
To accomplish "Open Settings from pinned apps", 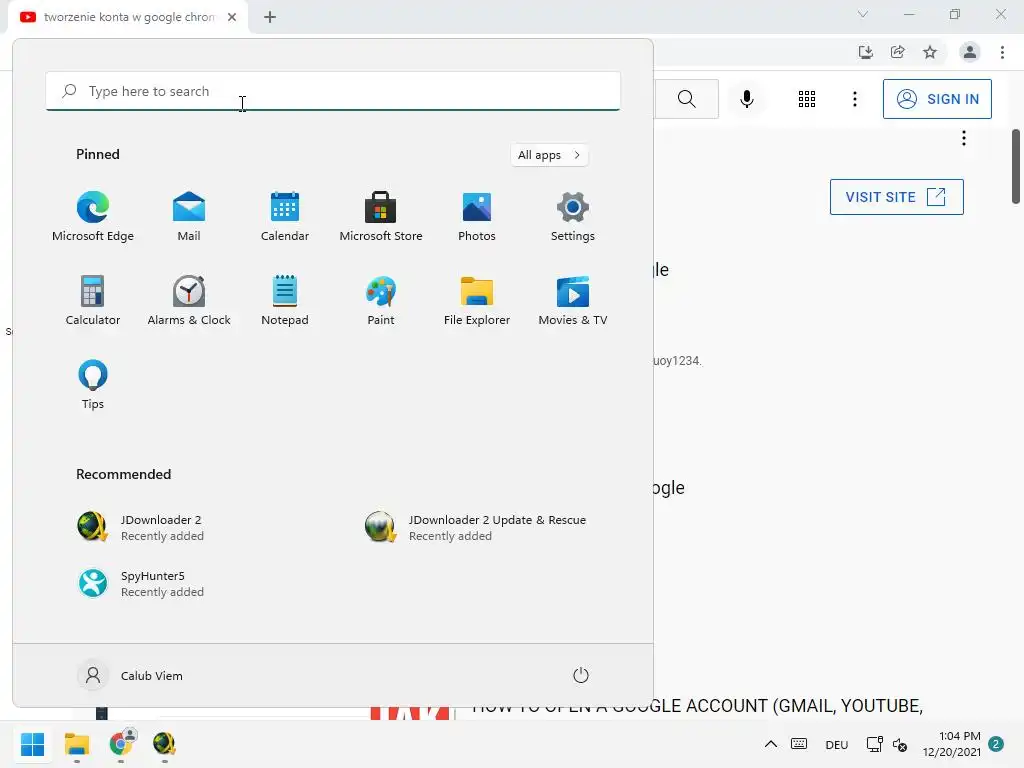I will point(573,217).
